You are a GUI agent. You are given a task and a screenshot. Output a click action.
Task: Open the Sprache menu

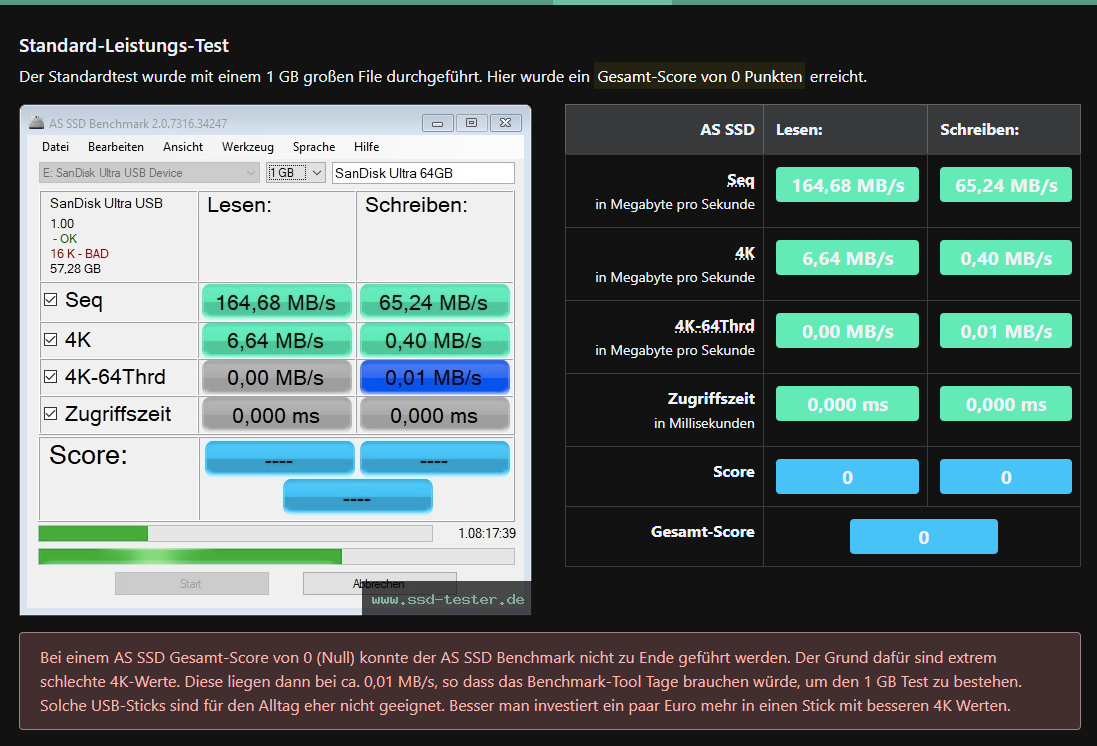click(x=314, y=147)
